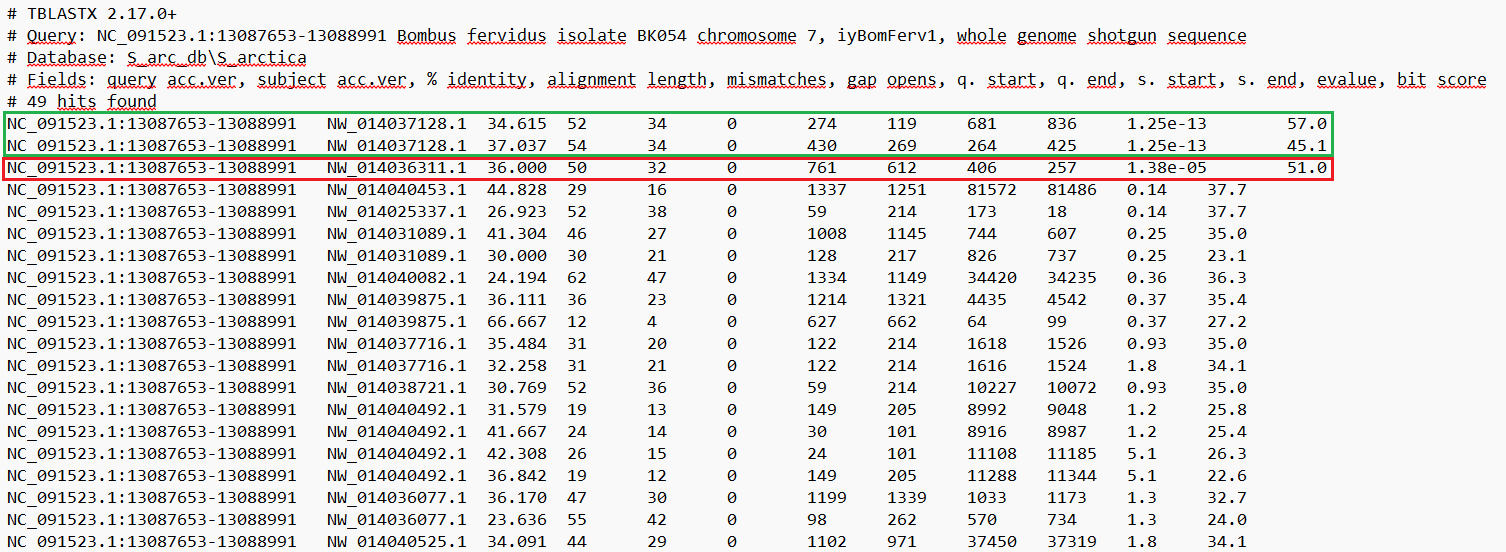Click the identity value 66.667
This screenshot has height=552, width=1506.
517,321
